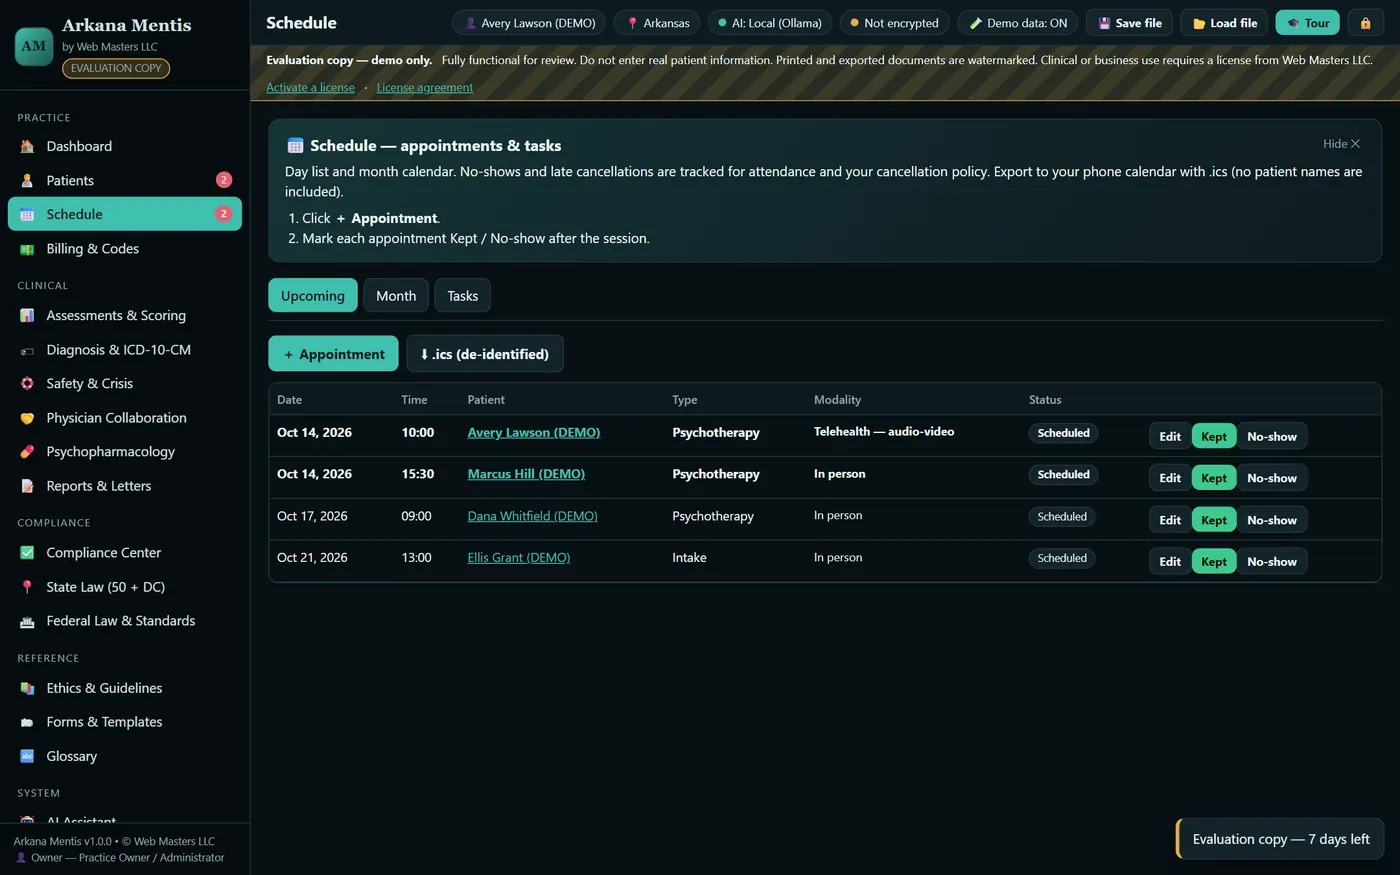1400x875 pixels.
Task: Start the Tour
Action: click(1307, 23)
